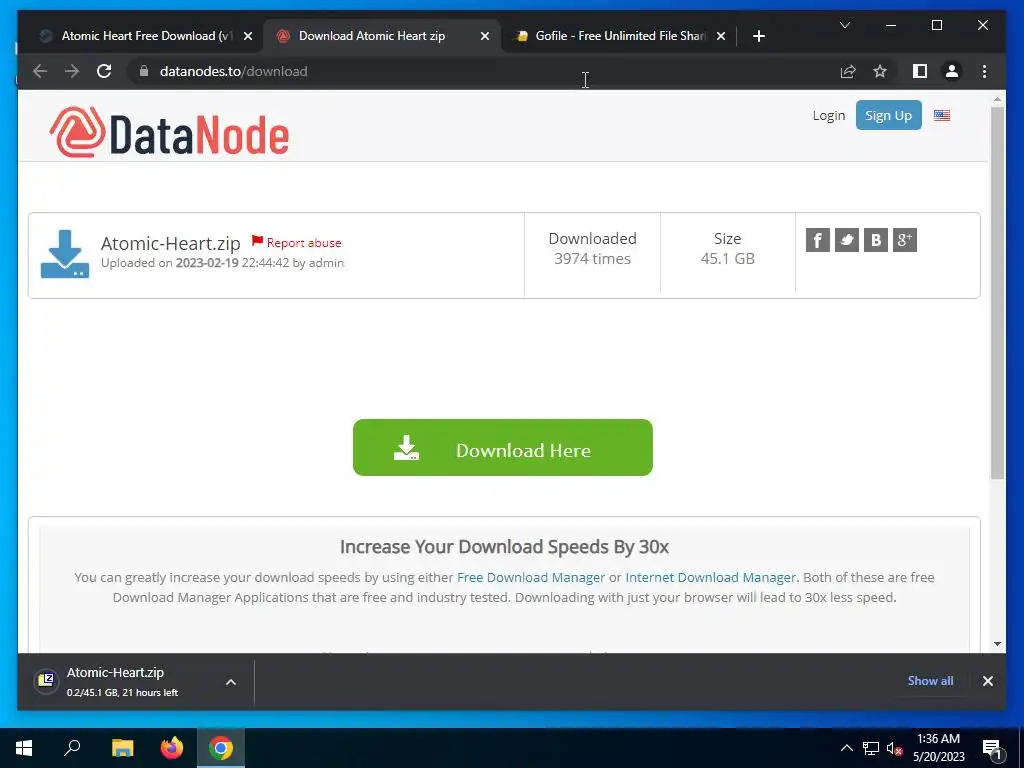Click the Google Plus share icon
Viewport: 1024px width, 768px height.
(905, 240)
